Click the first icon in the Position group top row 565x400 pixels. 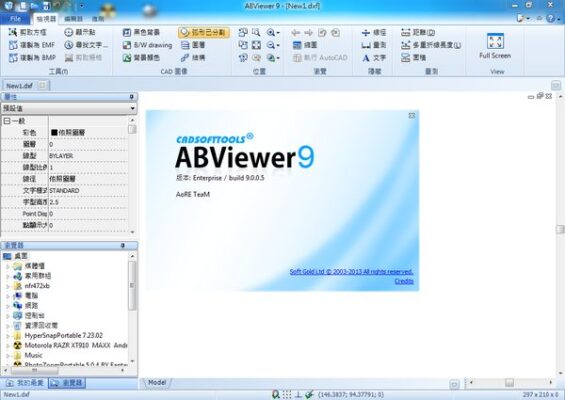(243, 32)
